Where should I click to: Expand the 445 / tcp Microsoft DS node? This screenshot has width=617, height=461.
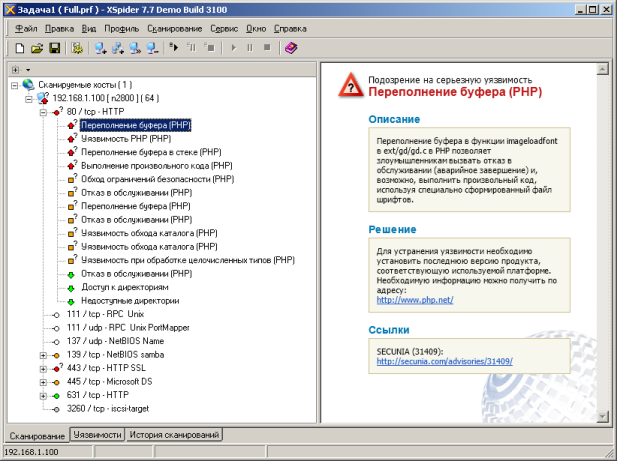[x=43, y=382]
